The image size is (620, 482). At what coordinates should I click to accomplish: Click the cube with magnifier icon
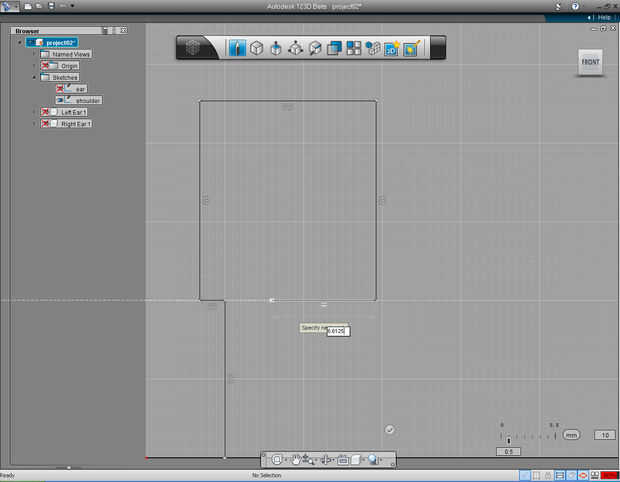pyautogui.click(x=315, y=49)
